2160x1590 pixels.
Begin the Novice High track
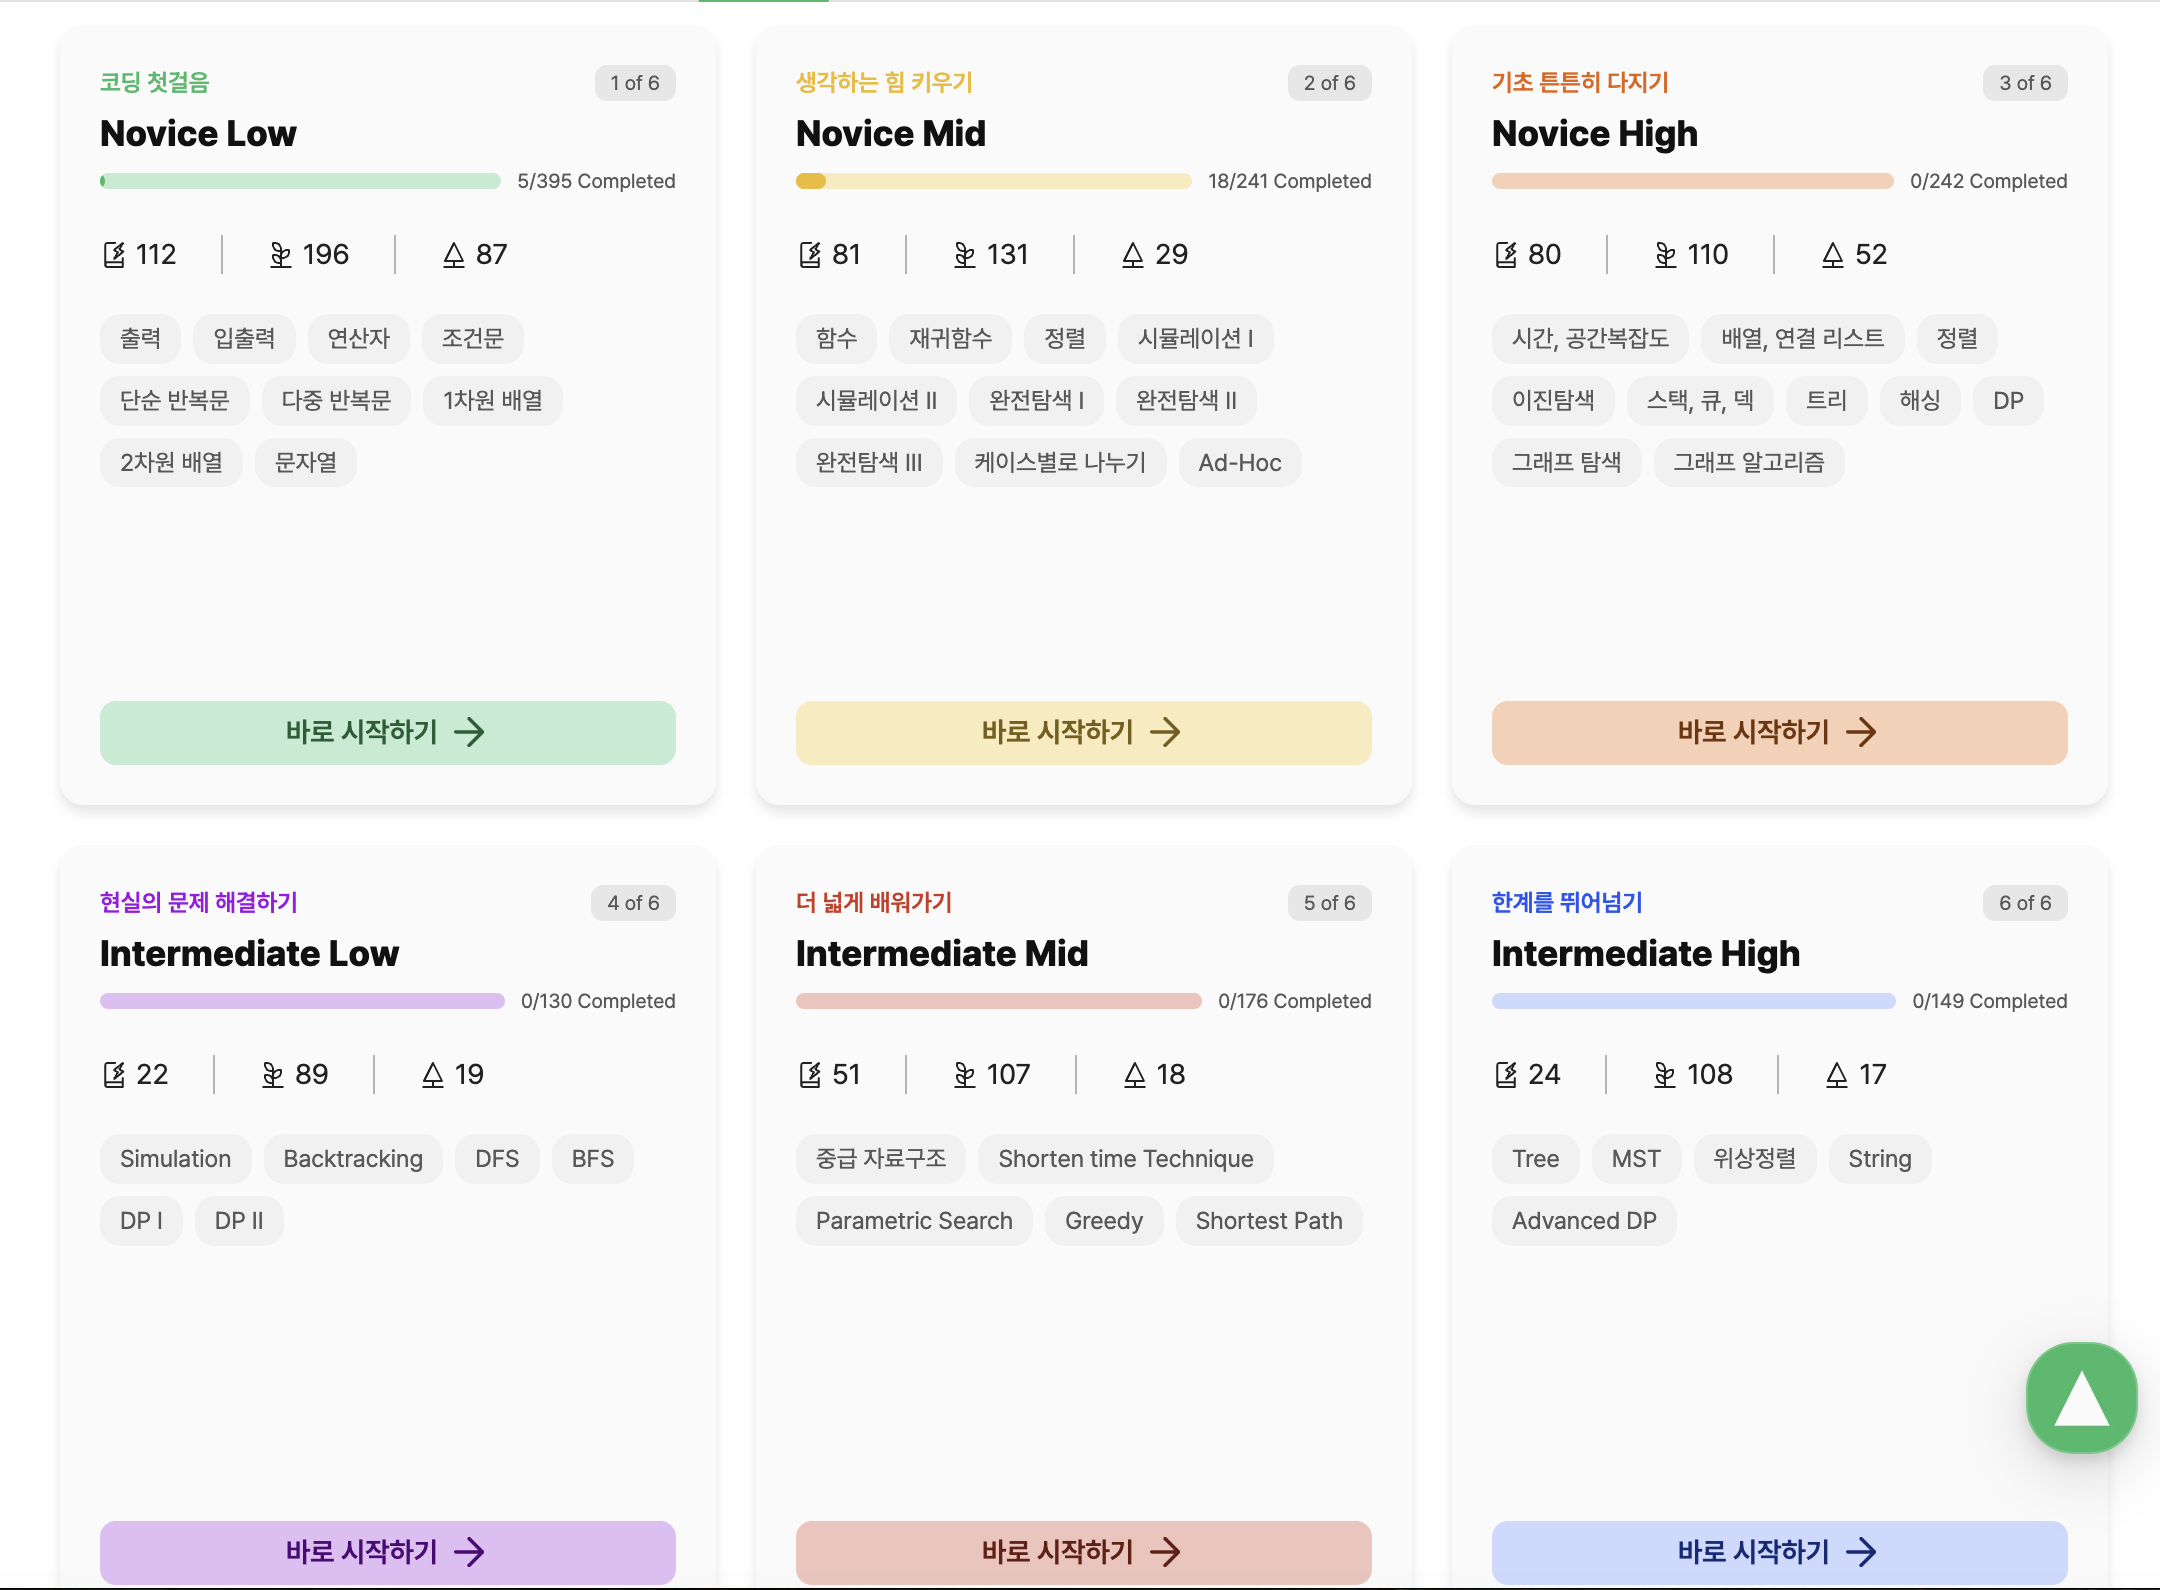[x=1779, y=733]
